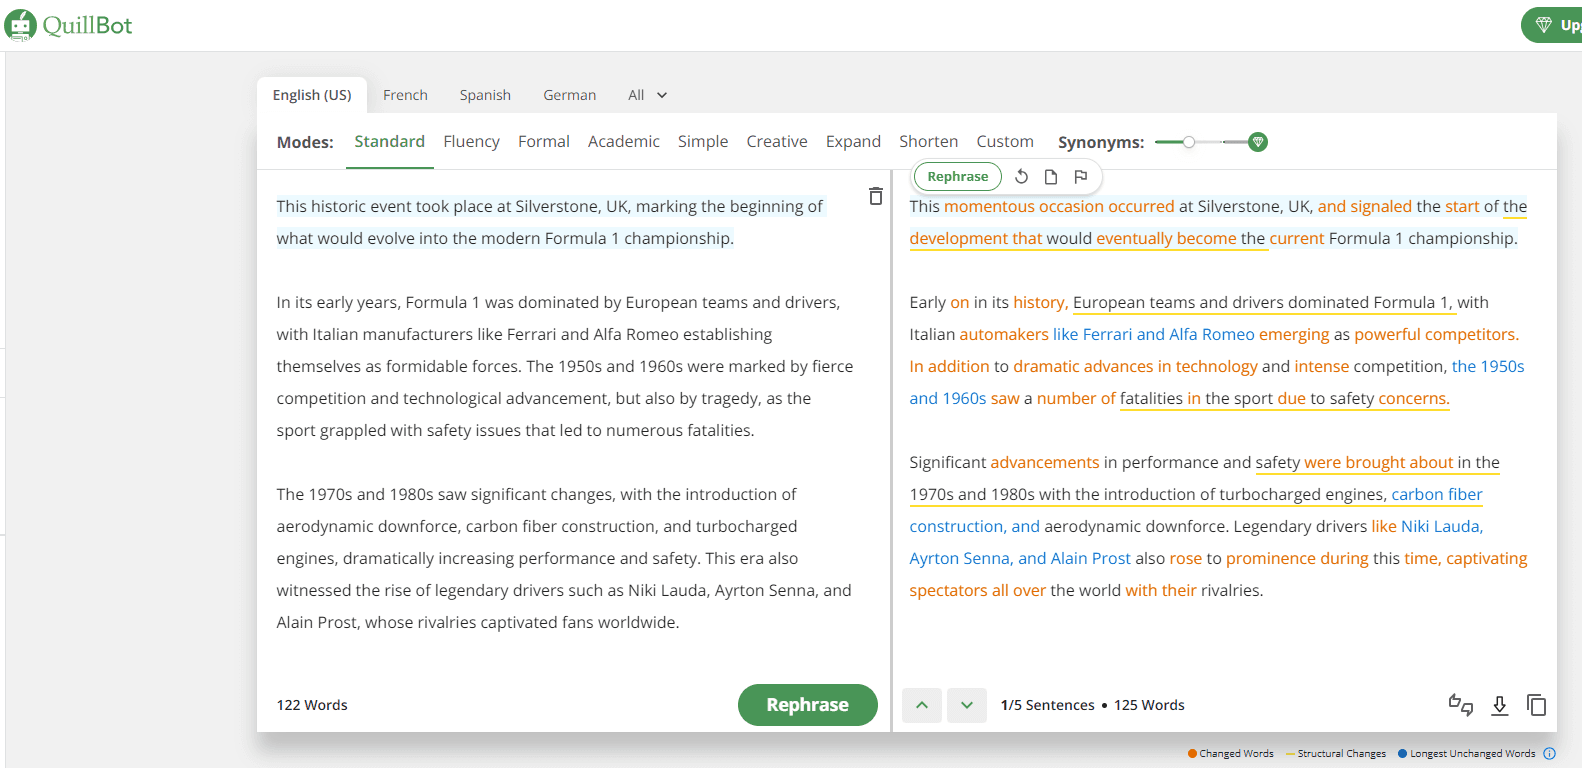Go to the QuillBot logo home
Image resolution: width=1582 pixels, height=768 pixels.
pyautogui.click(x=68, y=25)
